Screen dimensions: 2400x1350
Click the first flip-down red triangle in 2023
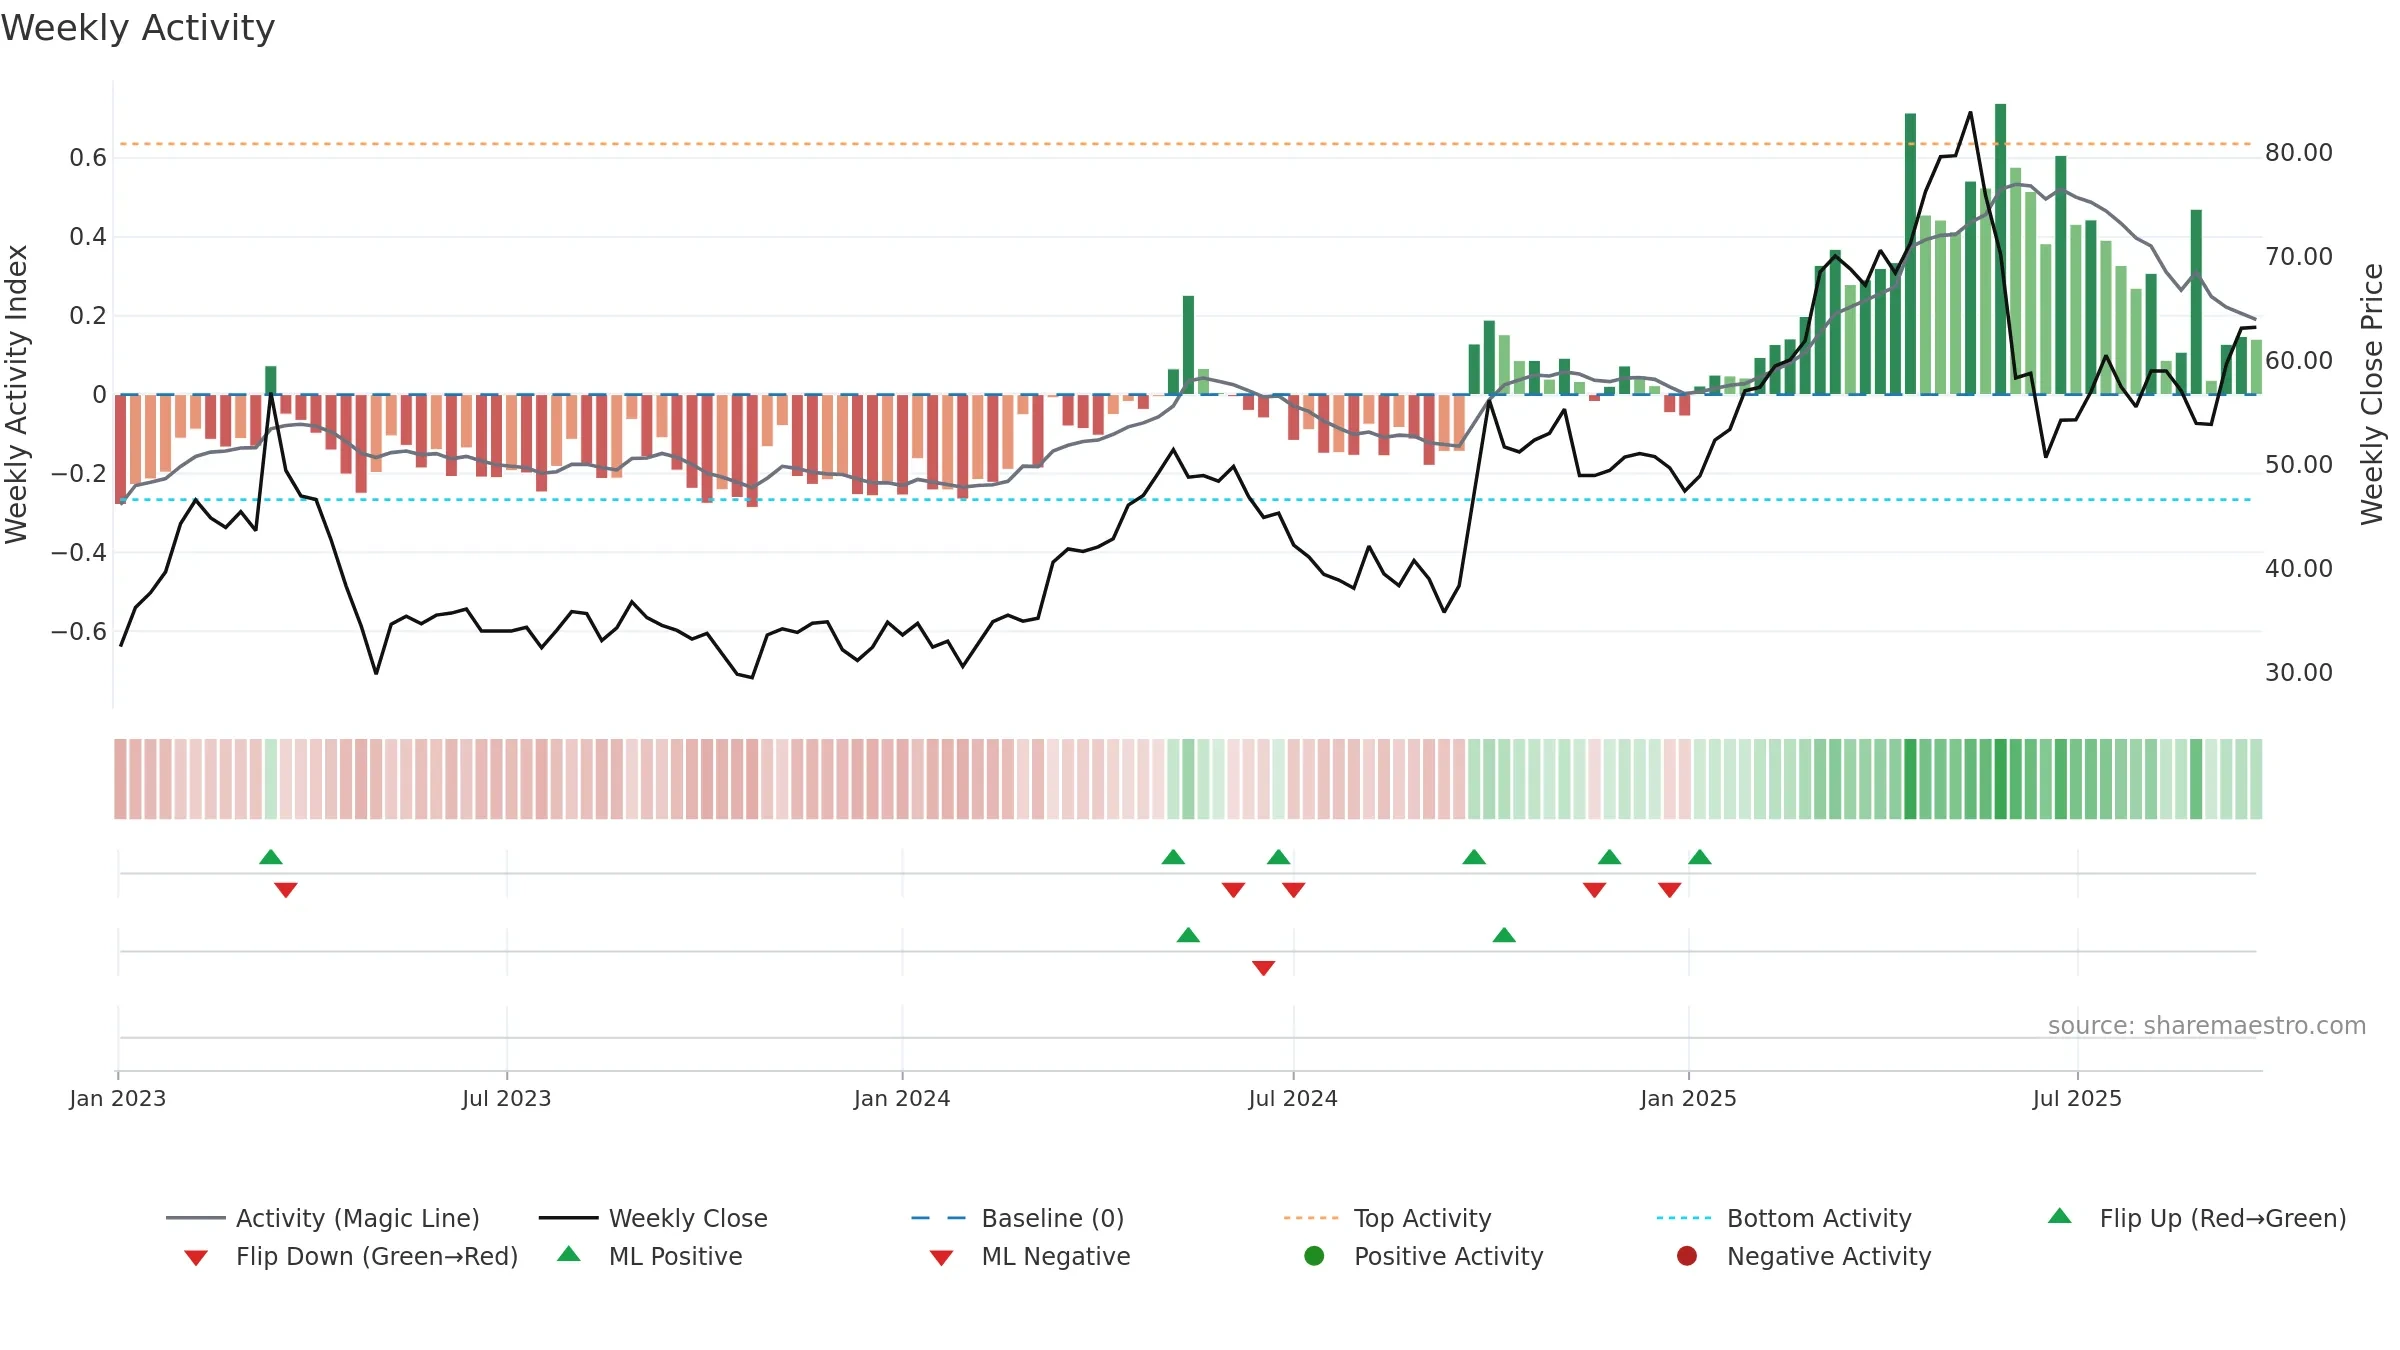pos(286,890)
